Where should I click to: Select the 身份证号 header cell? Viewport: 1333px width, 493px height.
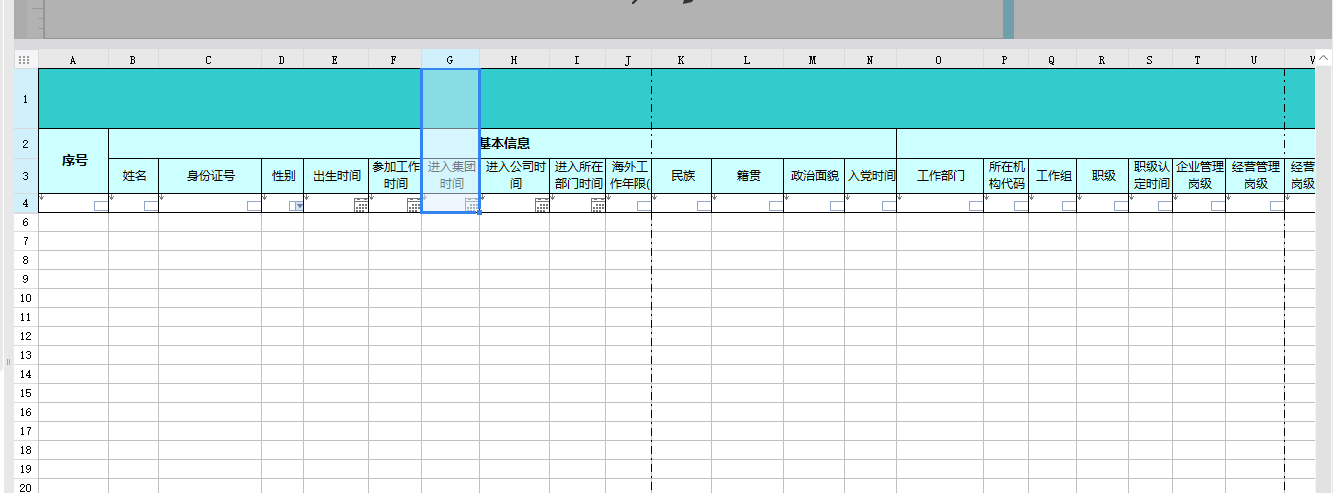point(210,175)
